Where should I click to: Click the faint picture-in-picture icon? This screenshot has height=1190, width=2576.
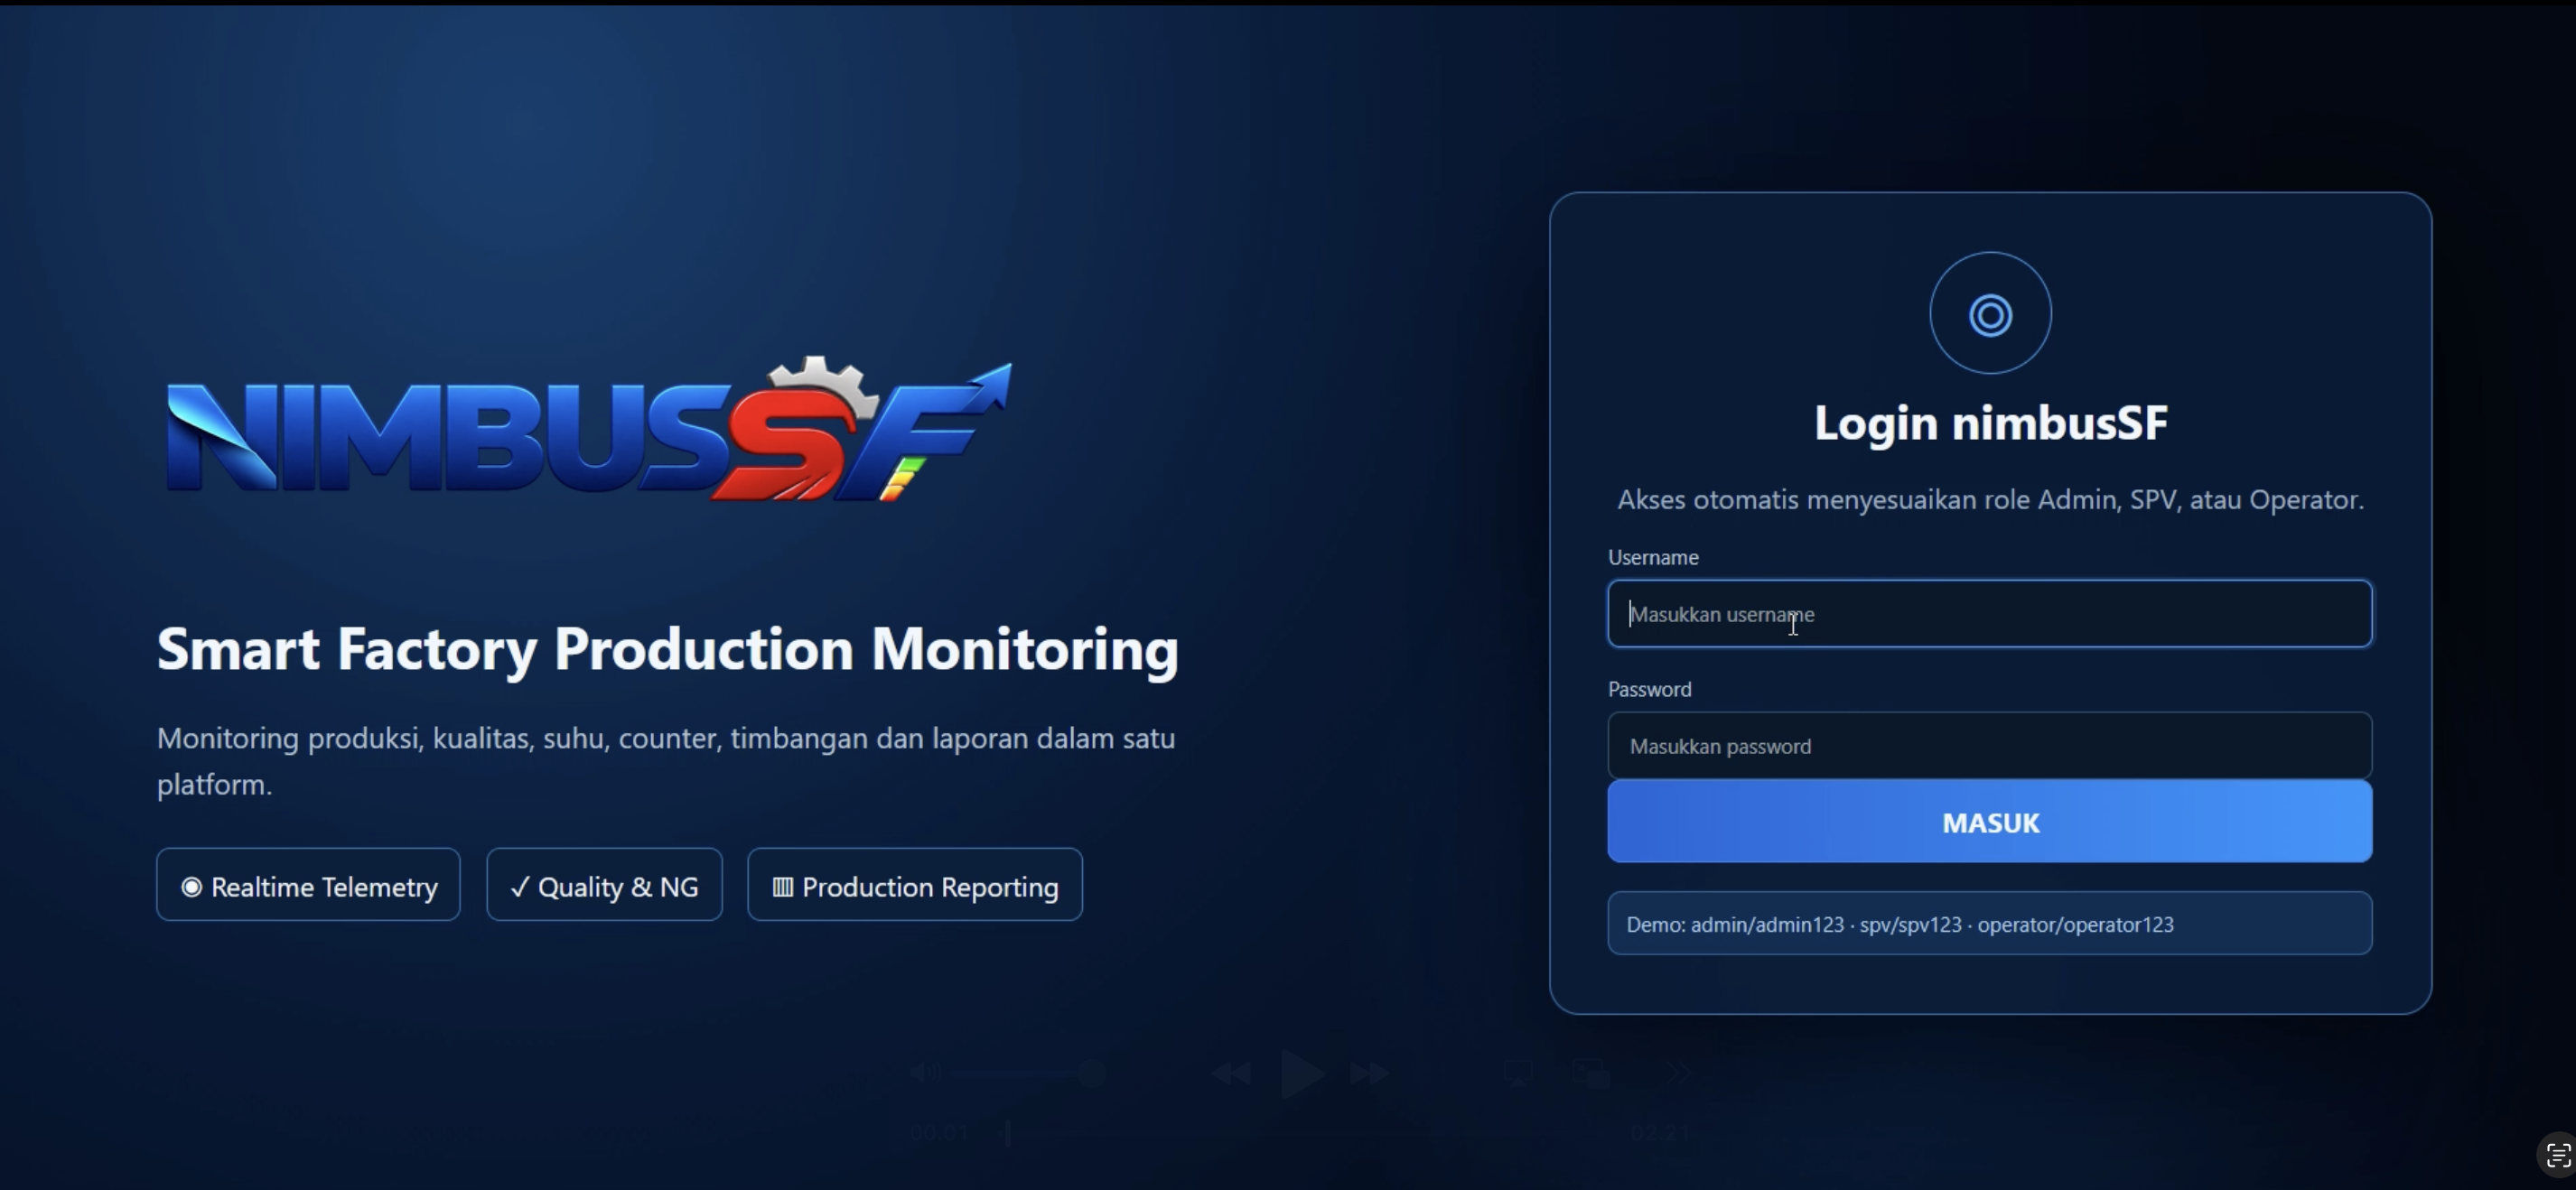[x=1591, y=1074]
